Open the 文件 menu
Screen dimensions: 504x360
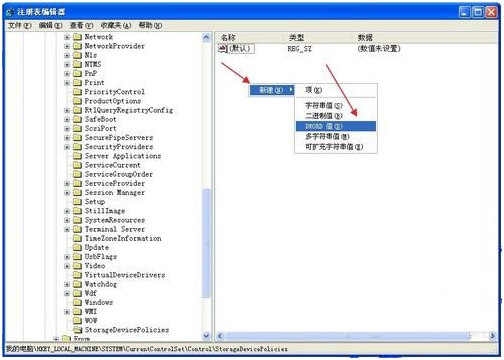19,25
